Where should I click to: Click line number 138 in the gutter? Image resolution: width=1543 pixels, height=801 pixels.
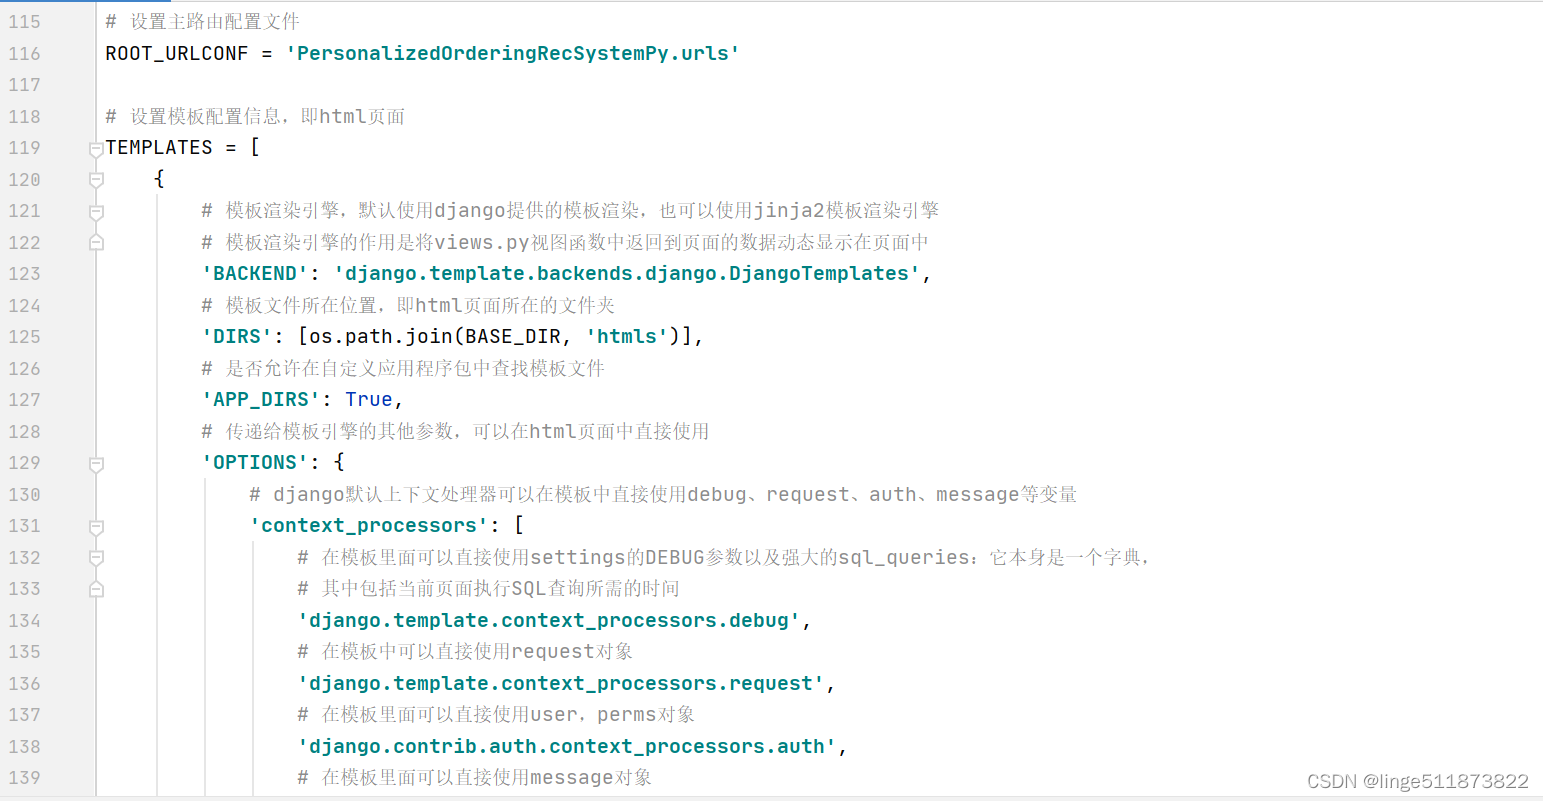pyautogui.click(x=25, y=747)
